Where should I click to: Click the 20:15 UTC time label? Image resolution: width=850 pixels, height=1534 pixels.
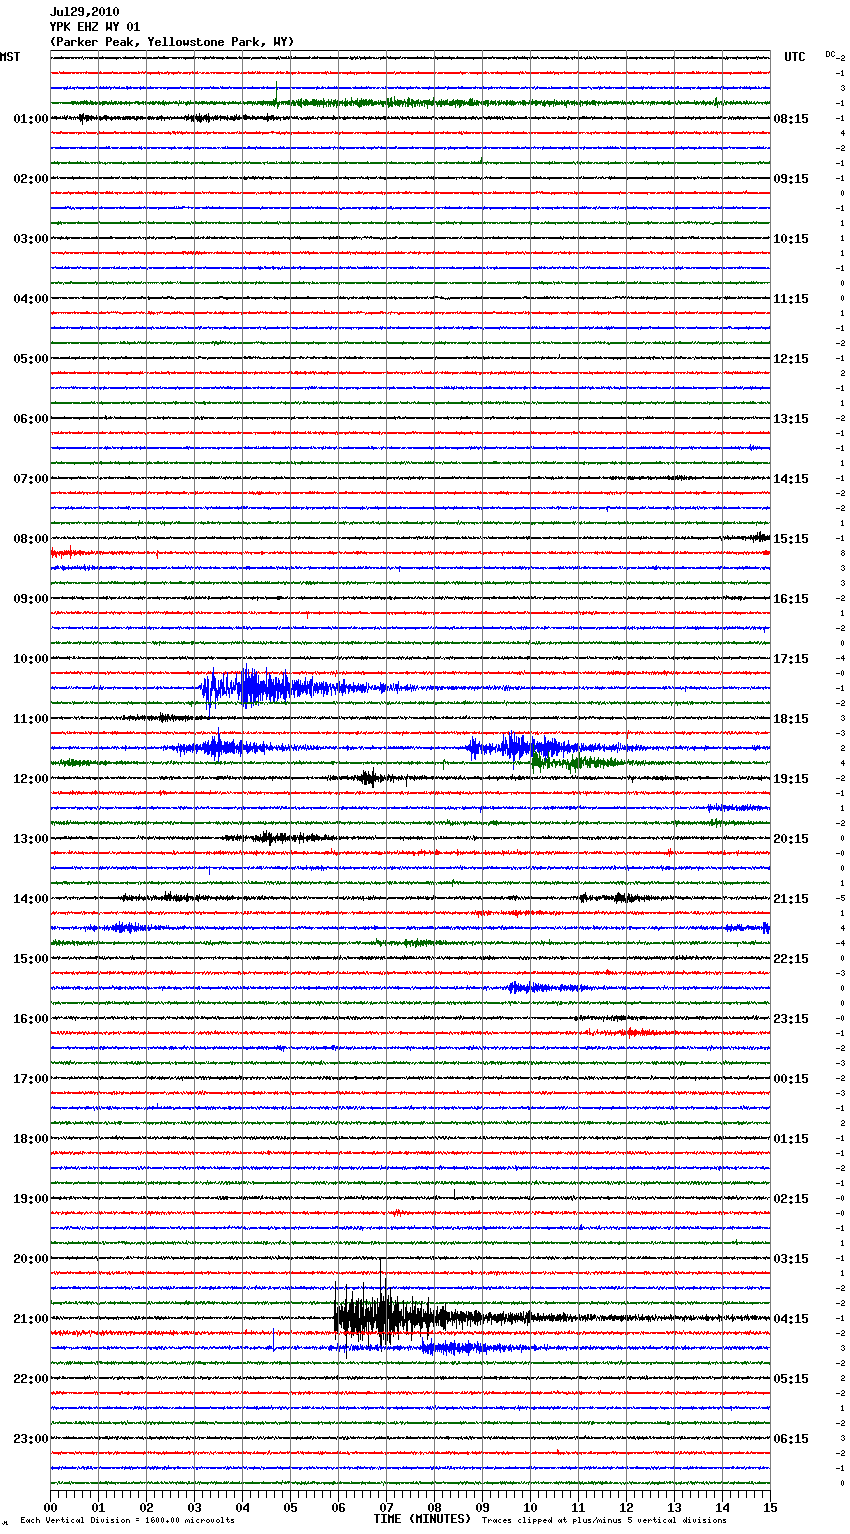tap(791, 839)
